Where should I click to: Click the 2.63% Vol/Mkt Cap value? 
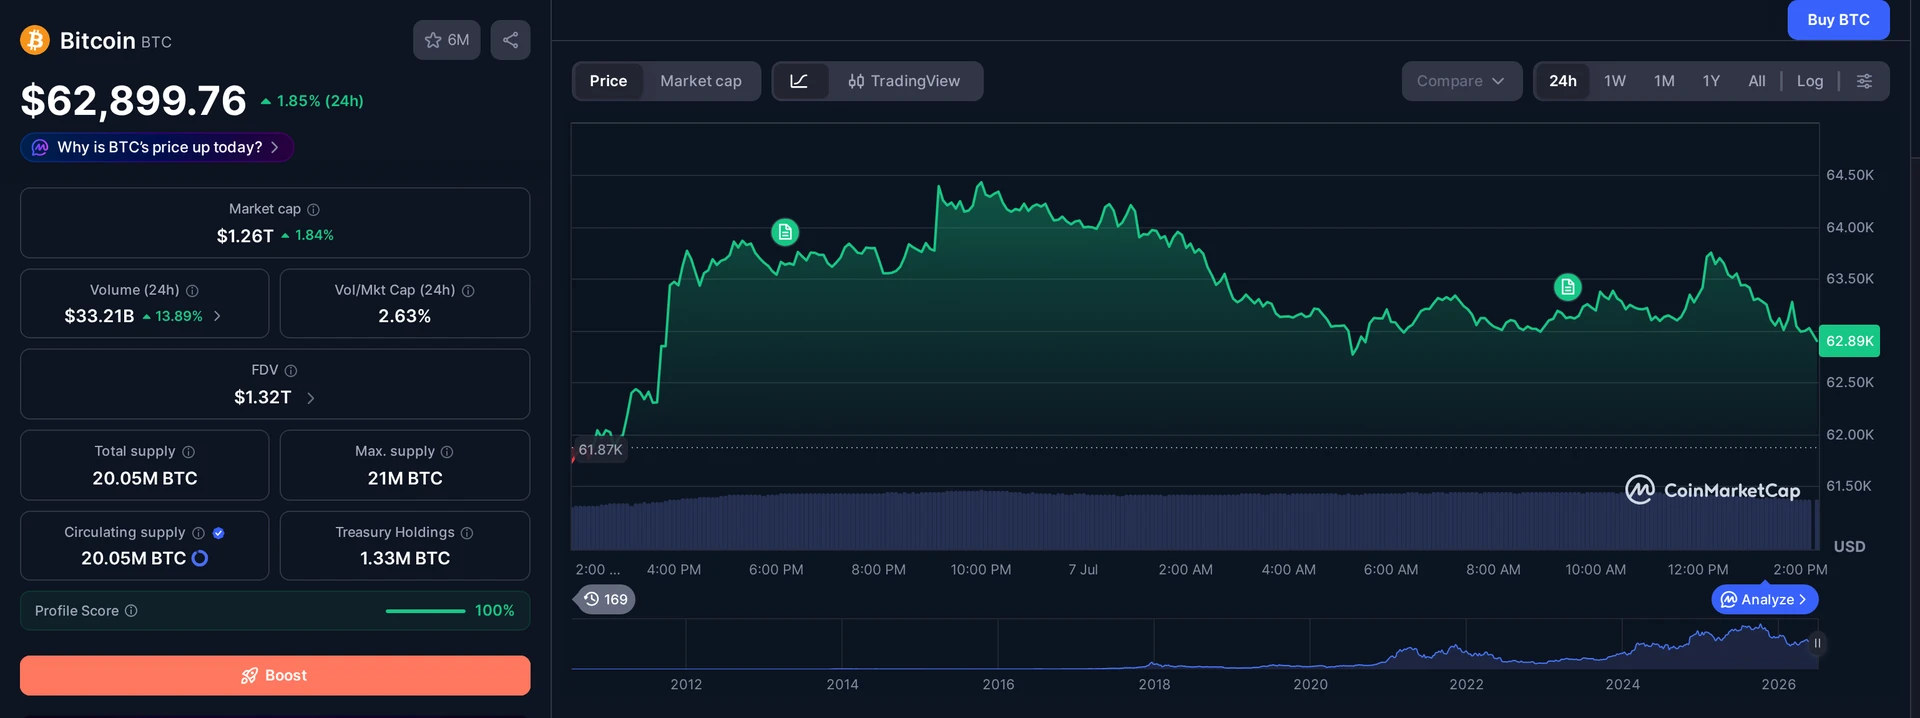pos(405,316)
